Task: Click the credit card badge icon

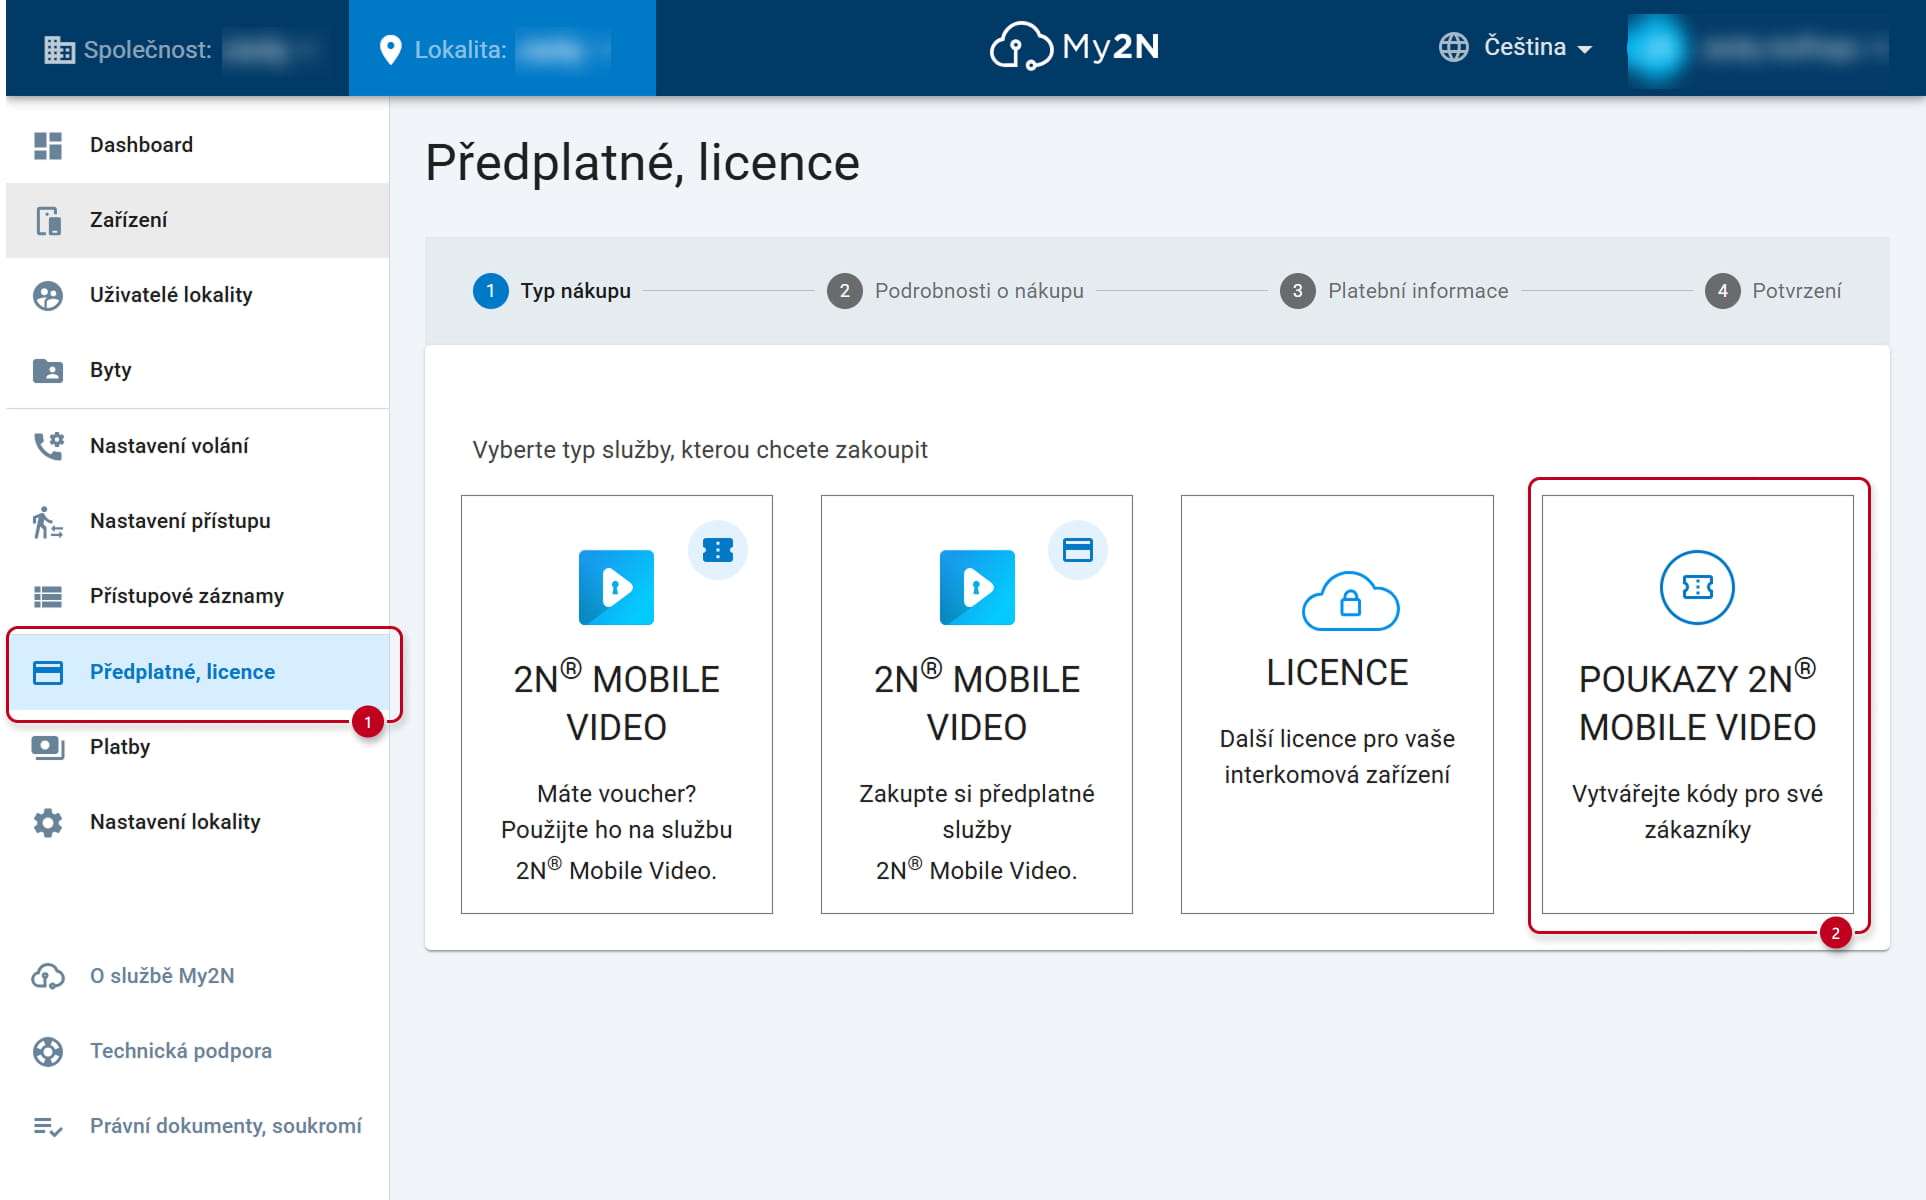Action: coord(1078,550)
